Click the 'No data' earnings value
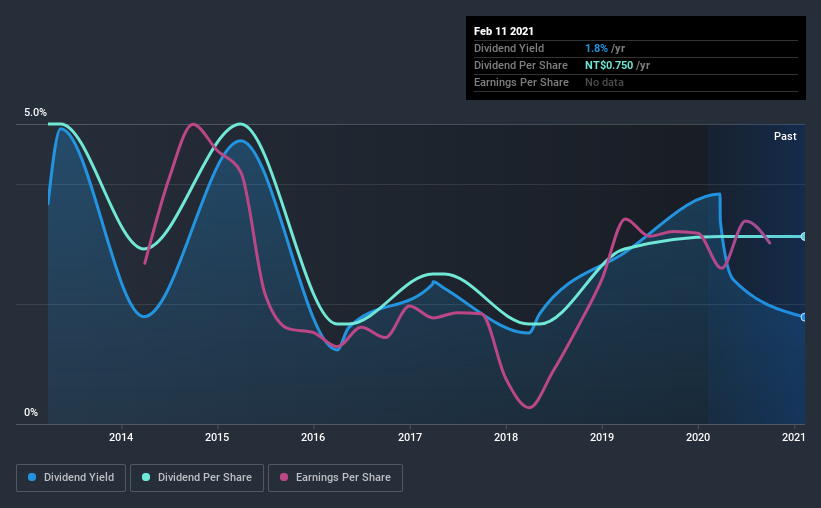Screen dimensions: 821x508 click(604, 82)
